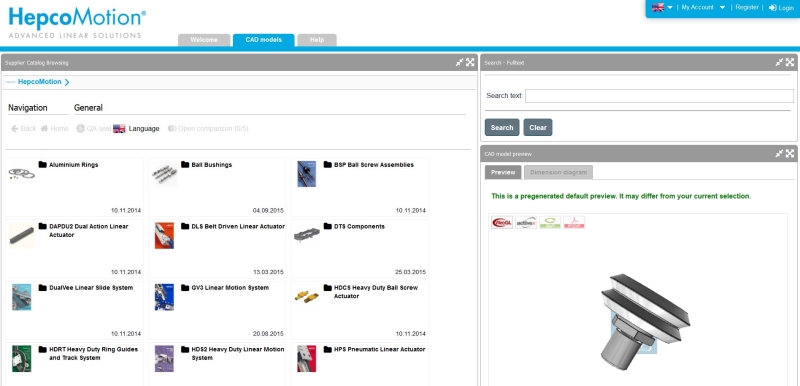Click the HepcoMotion logo

pos(77,22)
